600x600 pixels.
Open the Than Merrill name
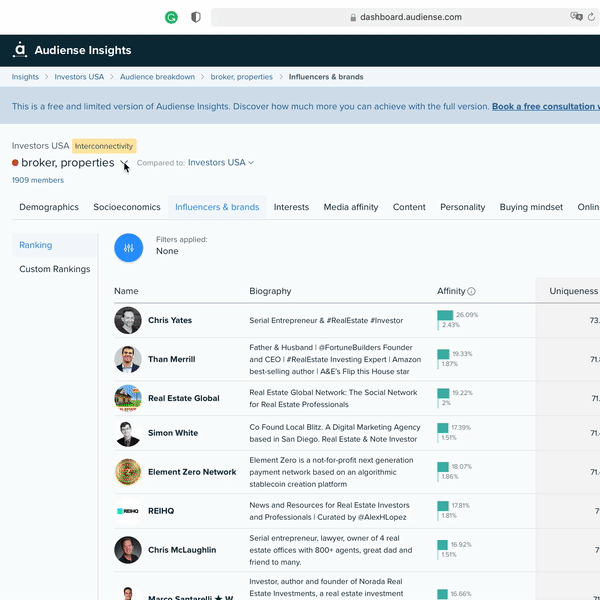(x=171, y=359)
